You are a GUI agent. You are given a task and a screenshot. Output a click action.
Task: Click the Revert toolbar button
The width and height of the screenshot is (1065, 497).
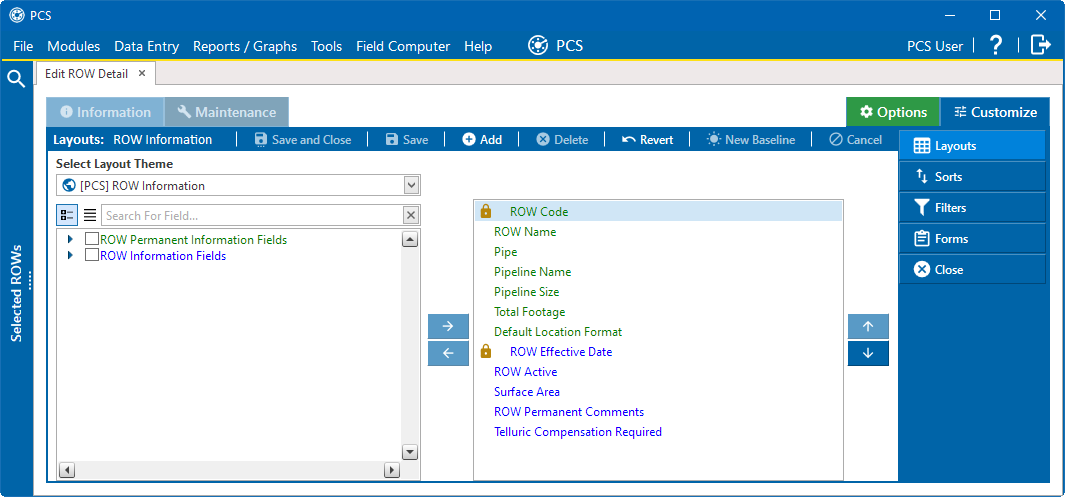pyautogui.click(x=647, y=140)
